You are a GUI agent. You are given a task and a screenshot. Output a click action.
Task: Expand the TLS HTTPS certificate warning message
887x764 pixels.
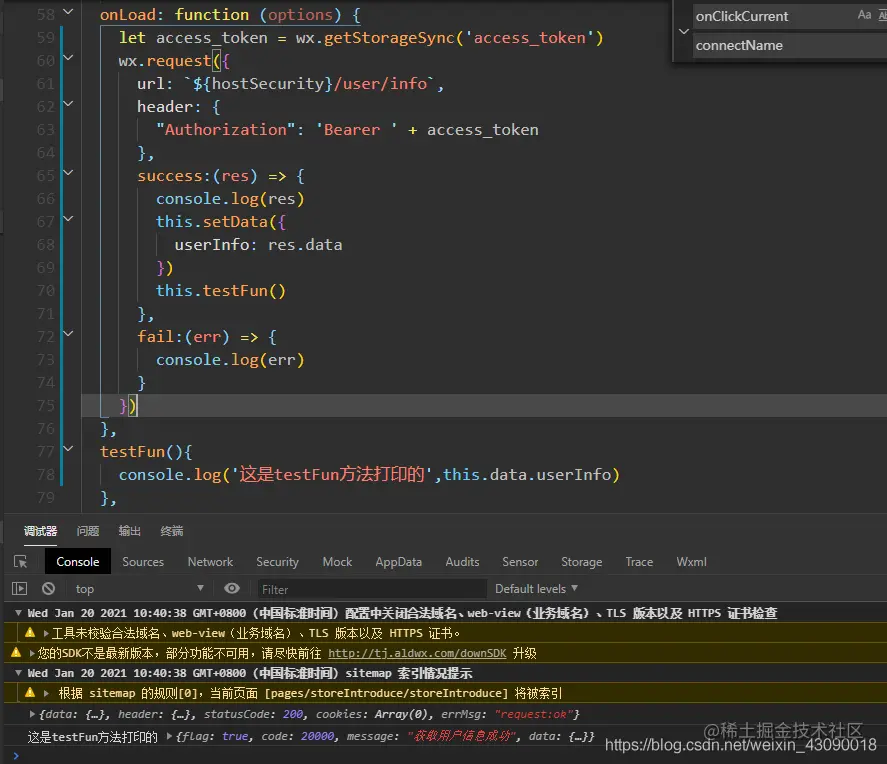tap(46, 633)
